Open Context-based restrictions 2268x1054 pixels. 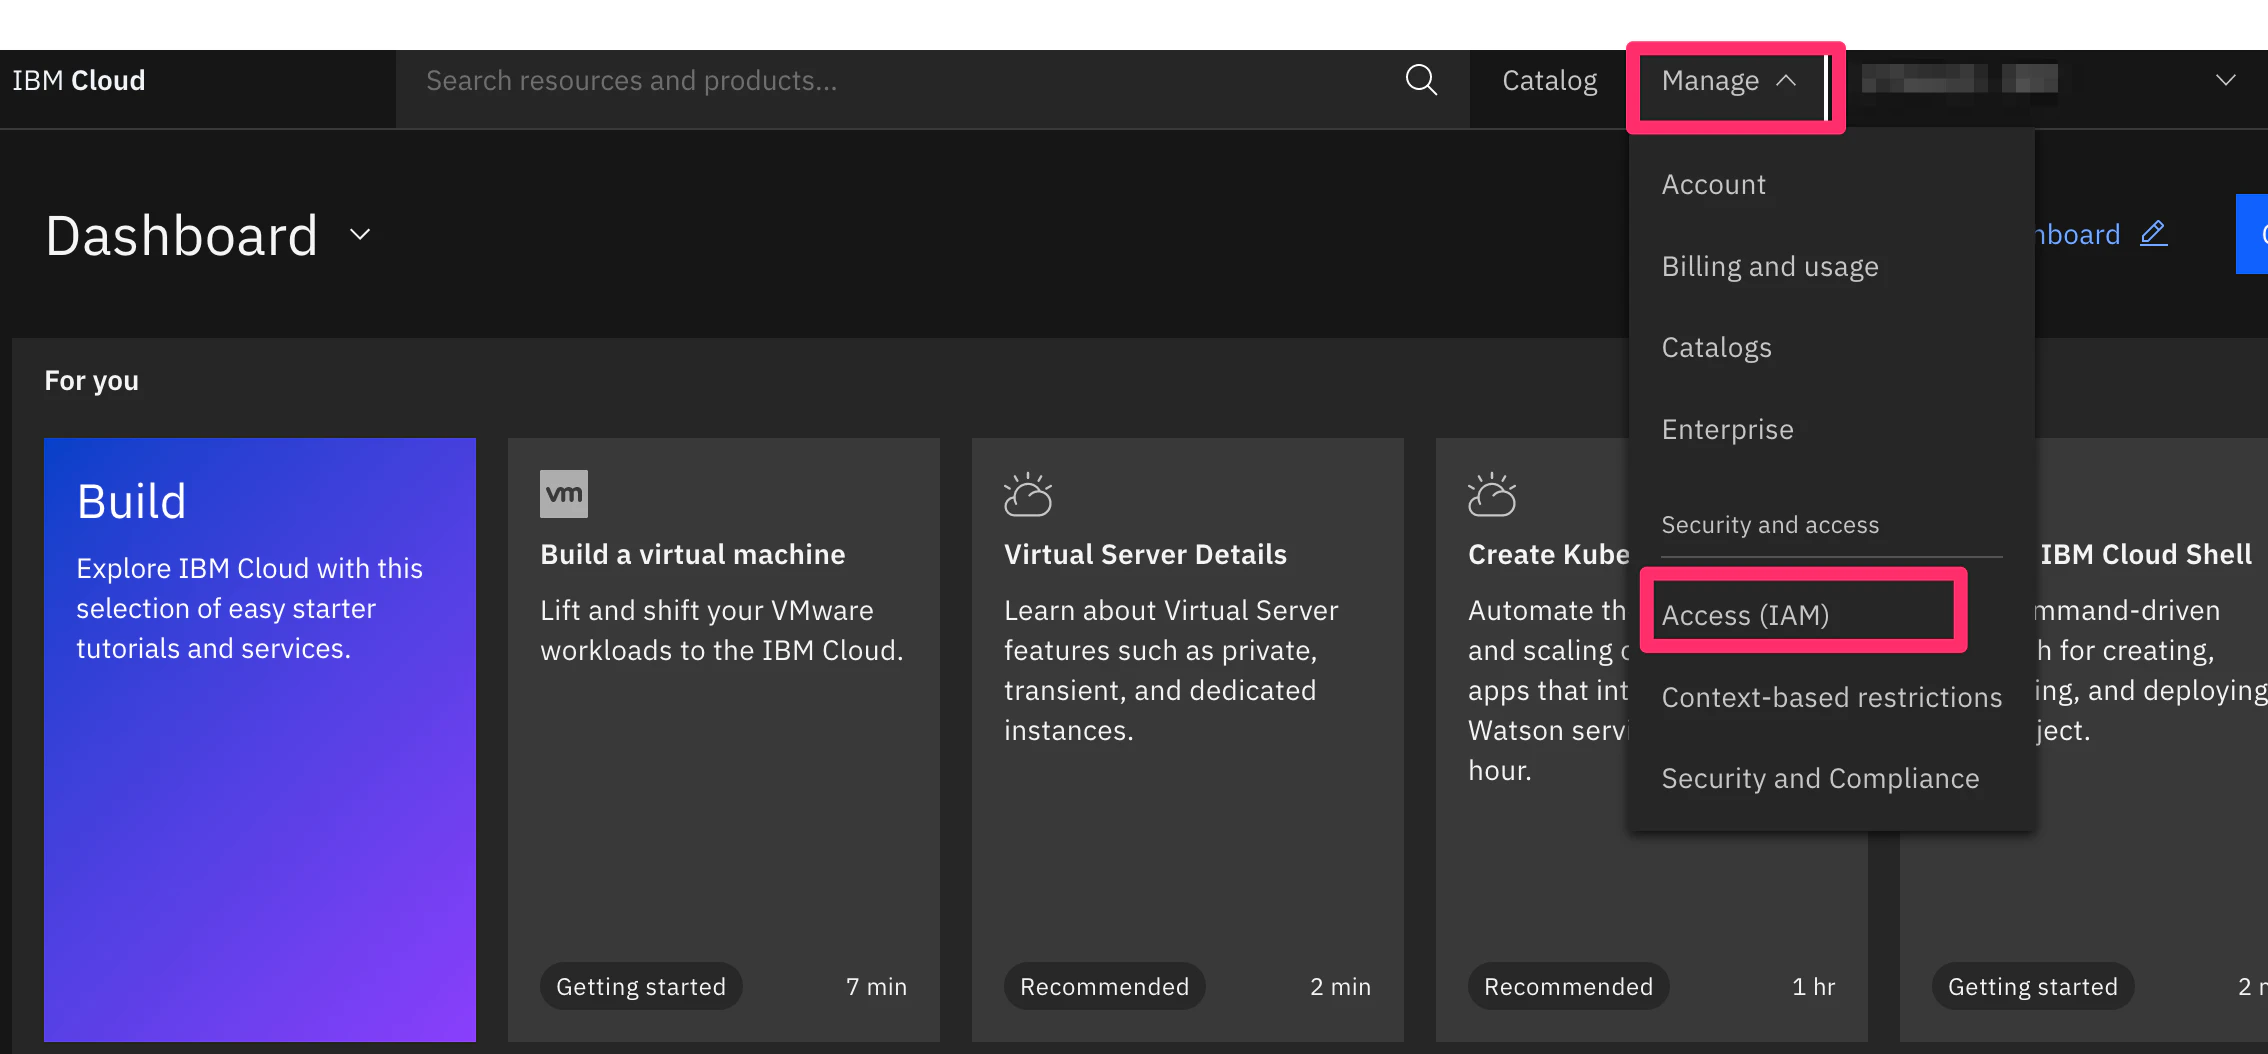(1832, 697)
